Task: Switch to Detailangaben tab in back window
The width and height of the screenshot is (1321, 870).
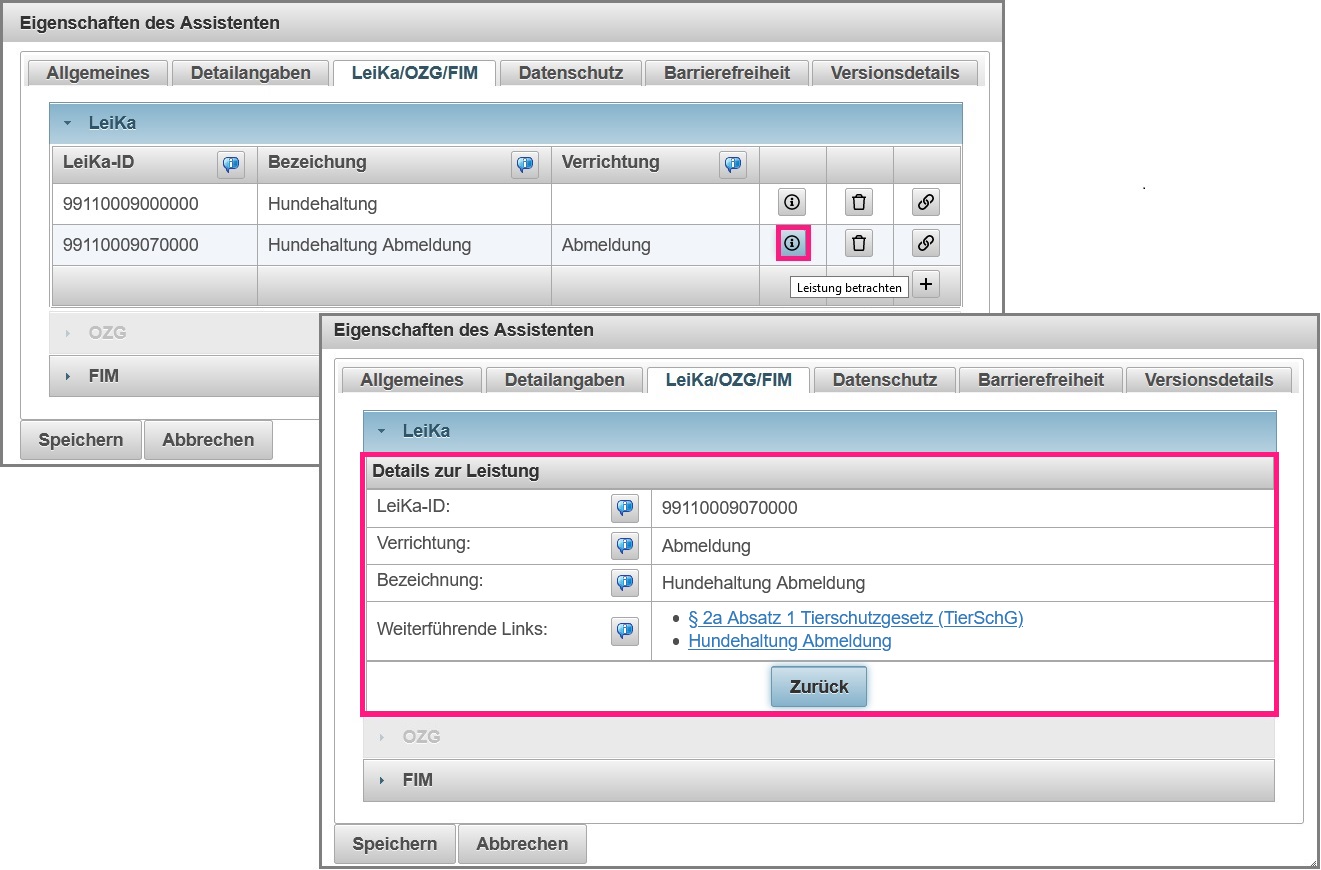Action: [x=250, y=73]
